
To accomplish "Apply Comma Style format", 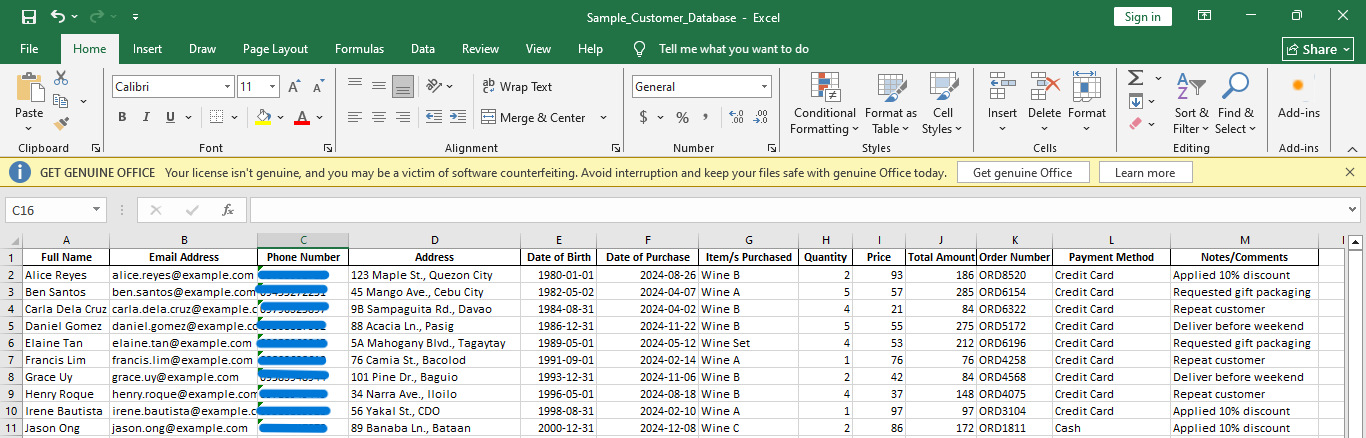I will click(706, 117).
